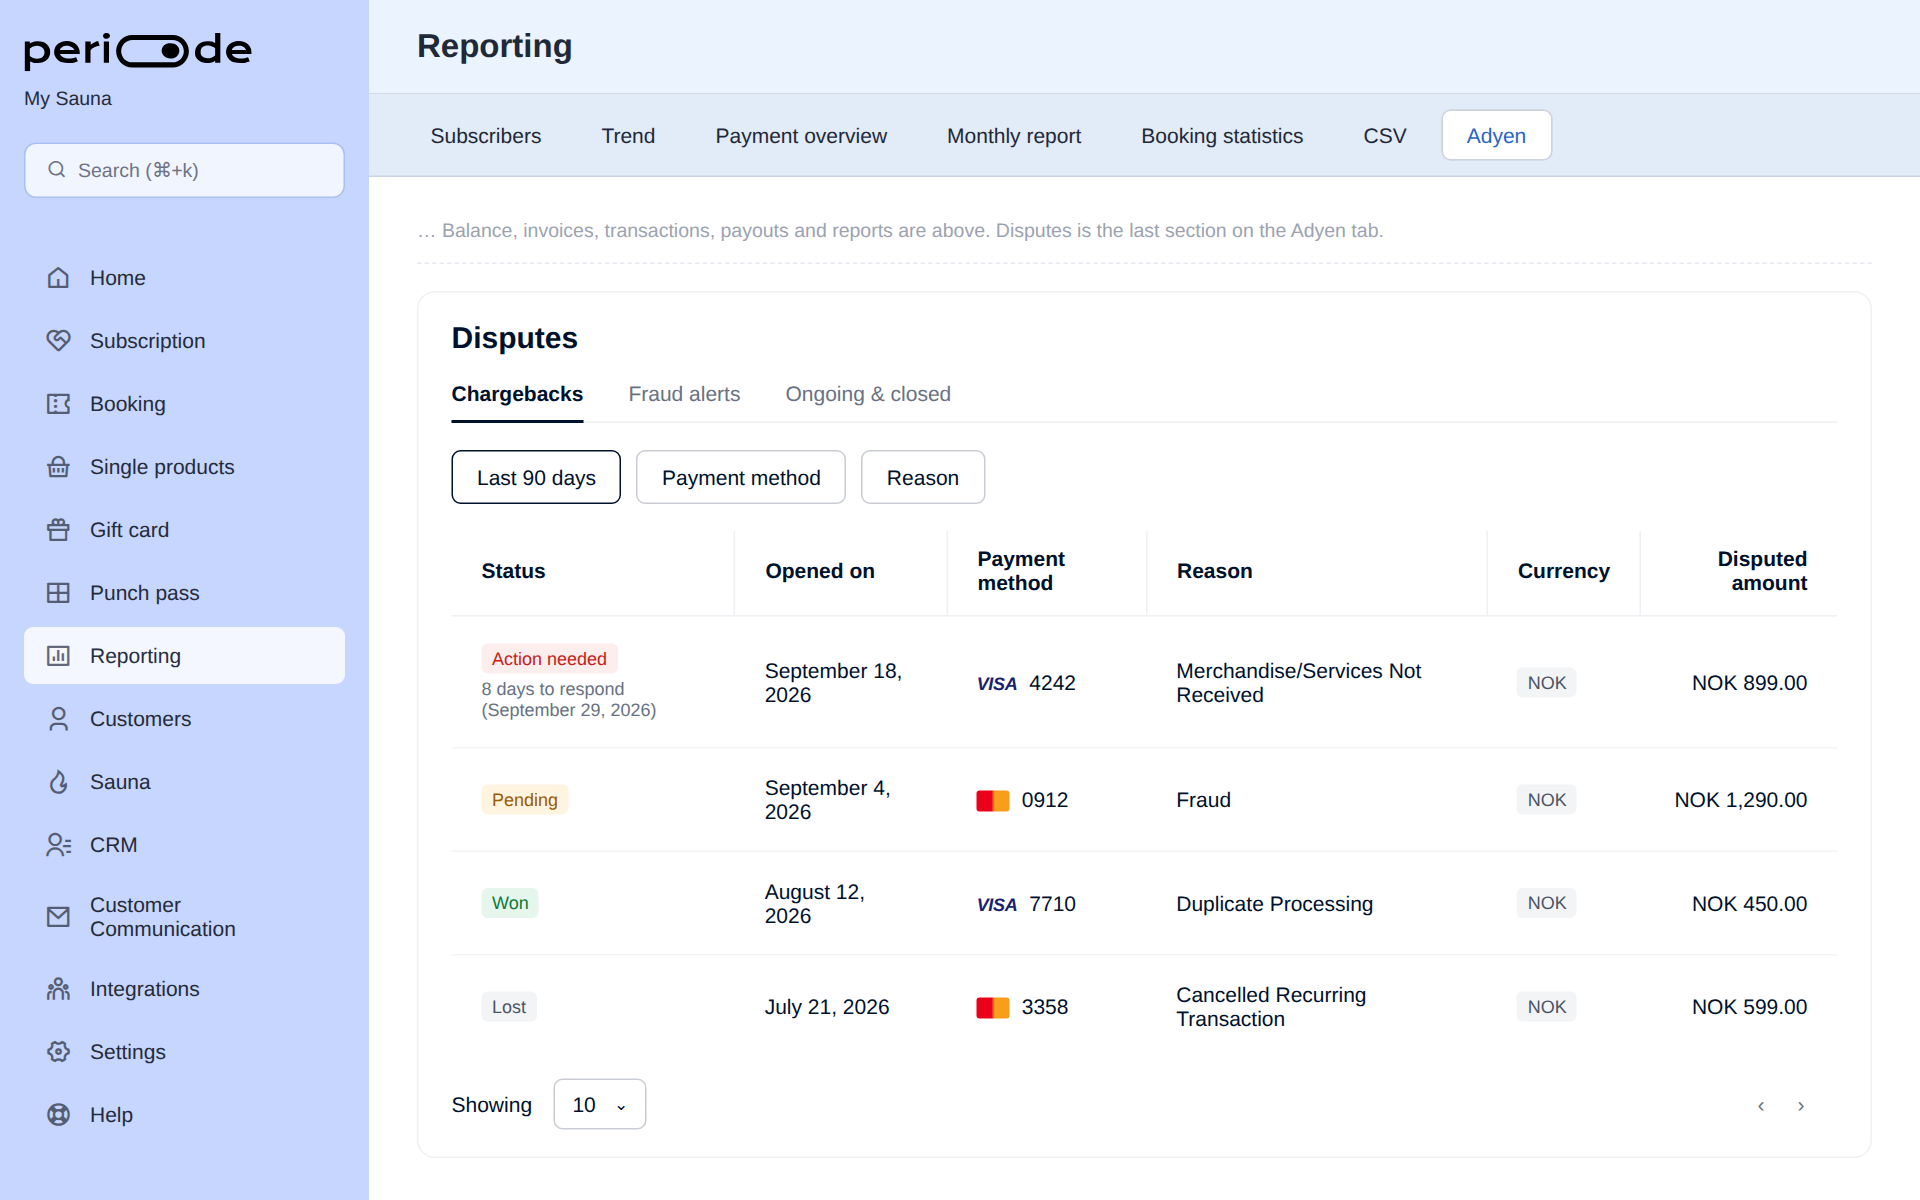1920x1200 pixels.
Task: Switch to the Subscribers tab
Action: pos(486,136)
